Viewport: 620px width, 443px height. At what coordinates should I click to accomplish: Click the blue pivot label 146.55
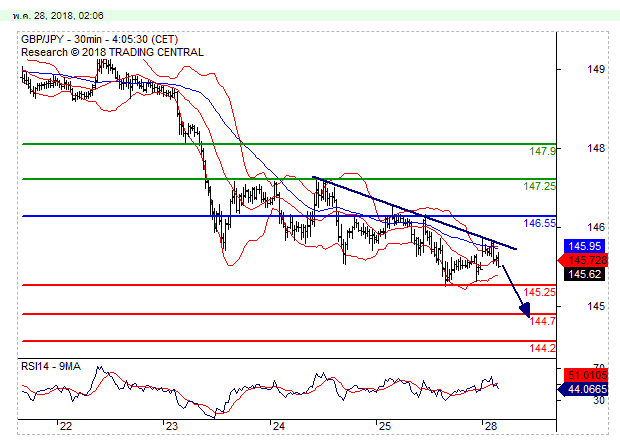pos(539,223)
